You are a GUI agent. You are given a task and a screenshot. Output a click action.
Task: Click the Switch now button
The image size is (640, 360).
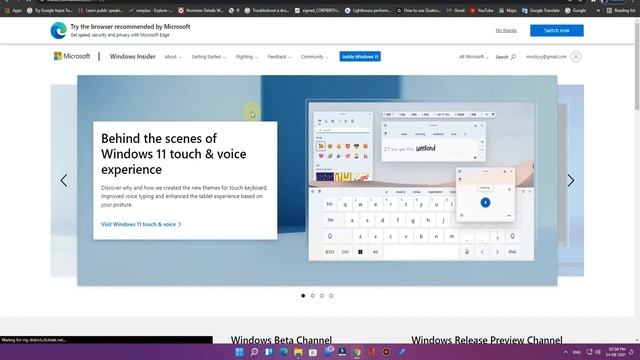(557, 31)
